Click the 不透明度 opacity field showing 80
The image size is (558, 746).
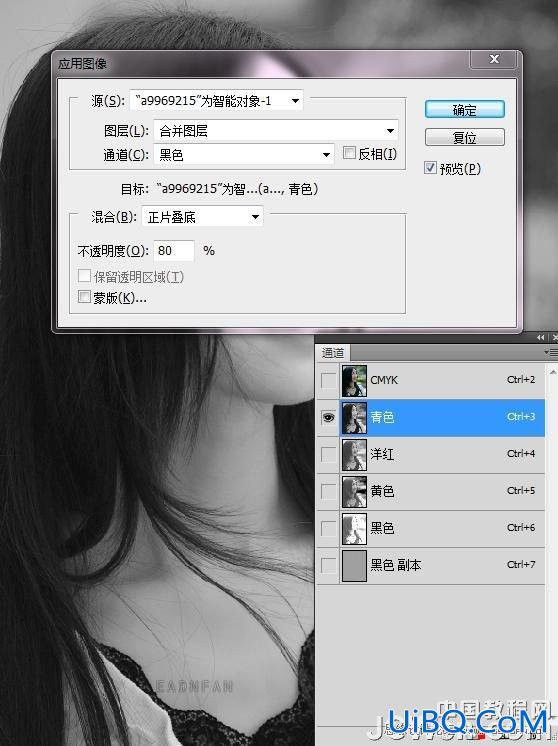174,251
